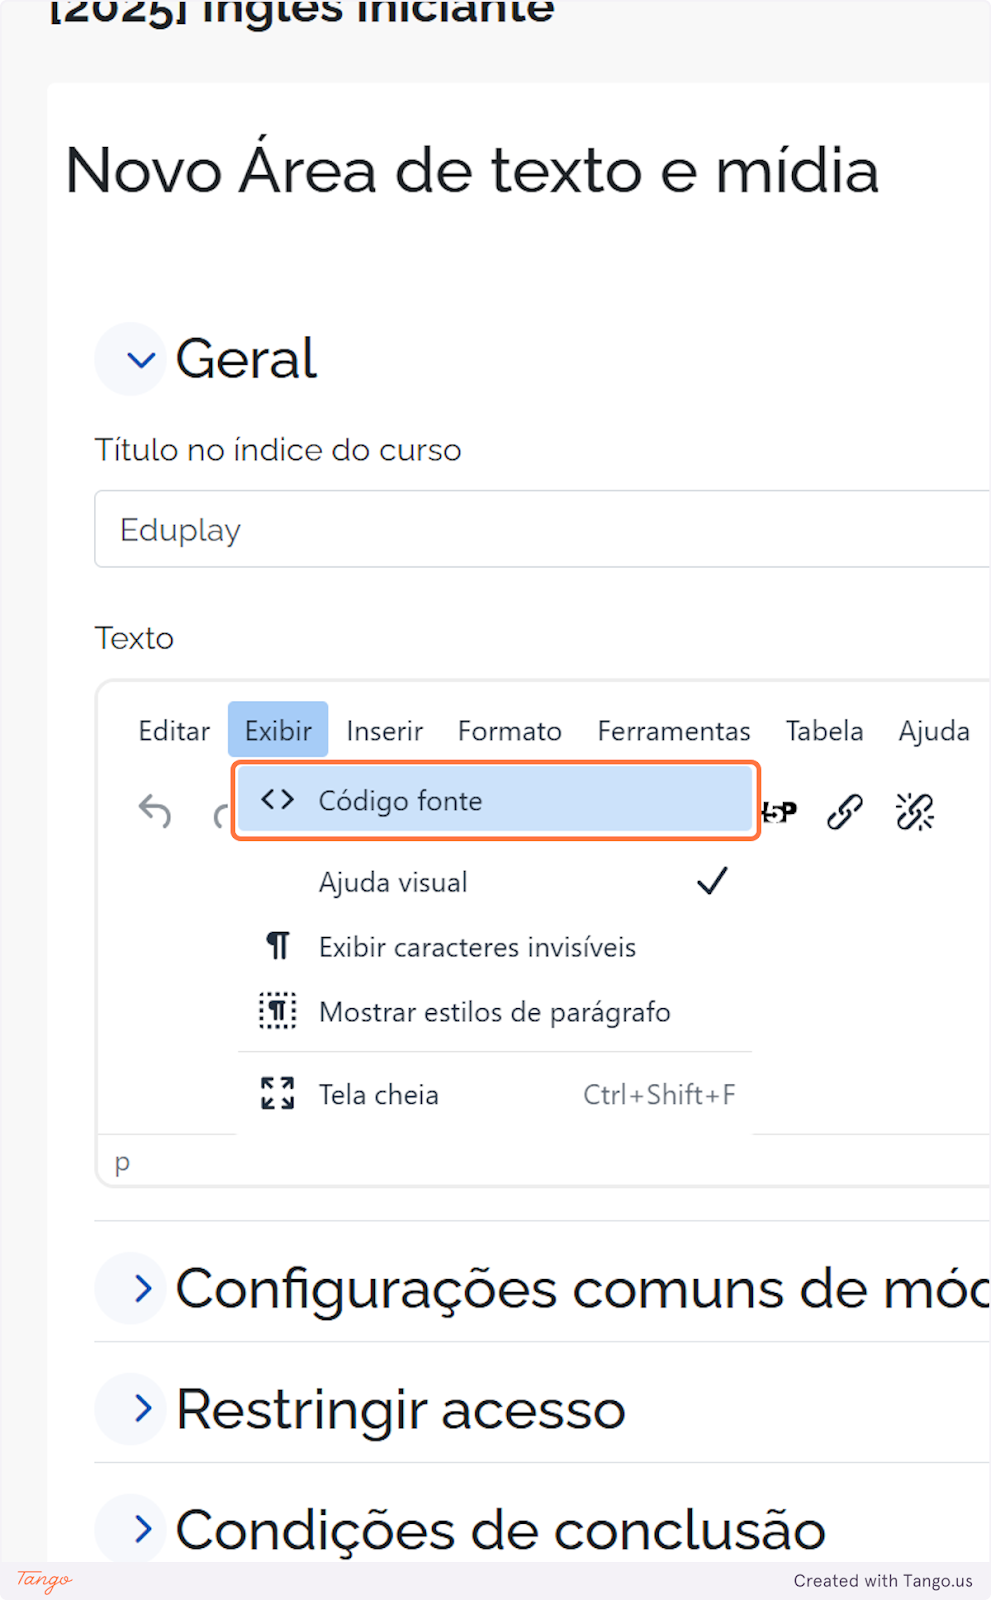Open the Formato menu

point(509,731)
